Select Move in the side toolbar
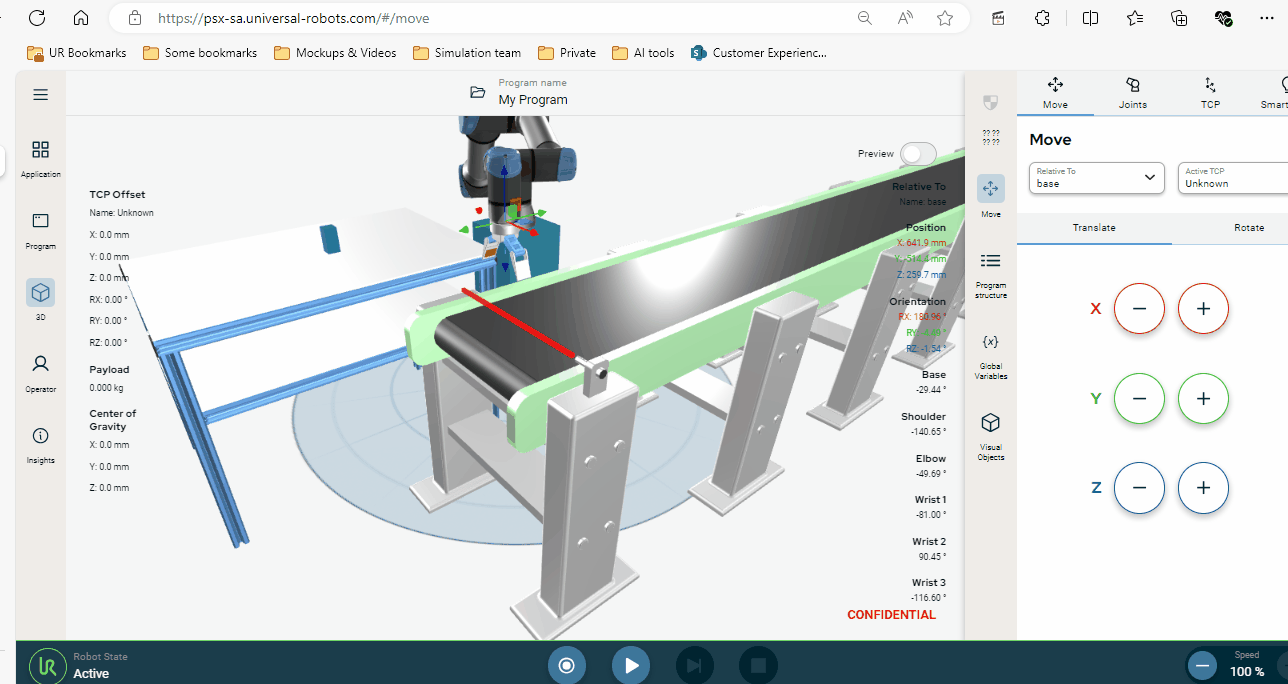The height and width of the screenshot is (684, 1288). 990,196
